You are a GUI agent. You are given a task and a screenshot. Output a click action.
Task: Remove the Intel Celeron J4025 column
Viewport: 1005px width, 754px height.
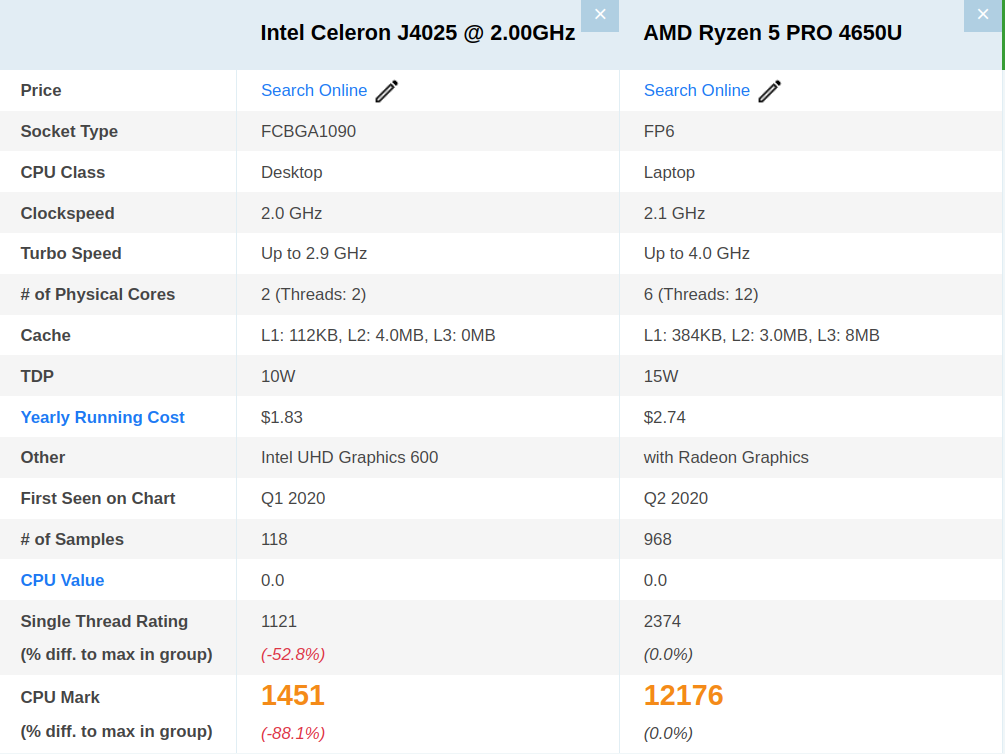point(599,15)
